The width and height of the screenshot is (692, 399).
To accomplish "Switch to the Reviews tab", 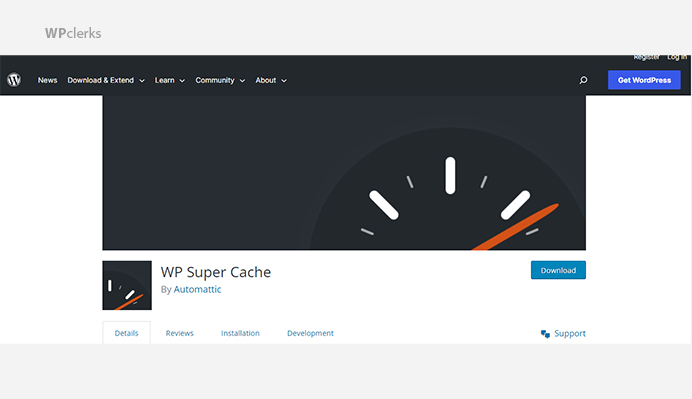I will (x=180, y=333).
